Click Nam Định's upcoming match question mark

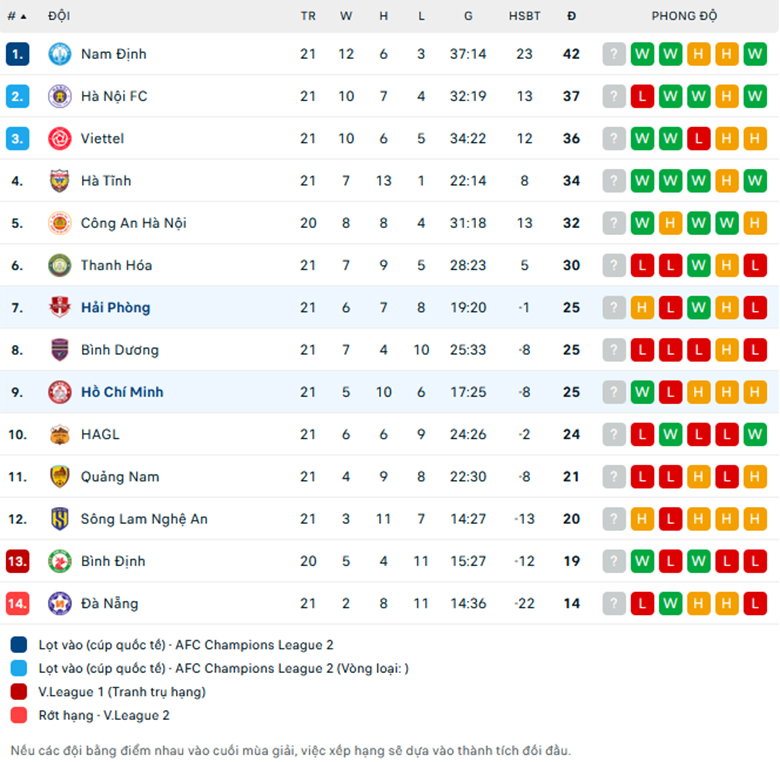click(614, 54)
